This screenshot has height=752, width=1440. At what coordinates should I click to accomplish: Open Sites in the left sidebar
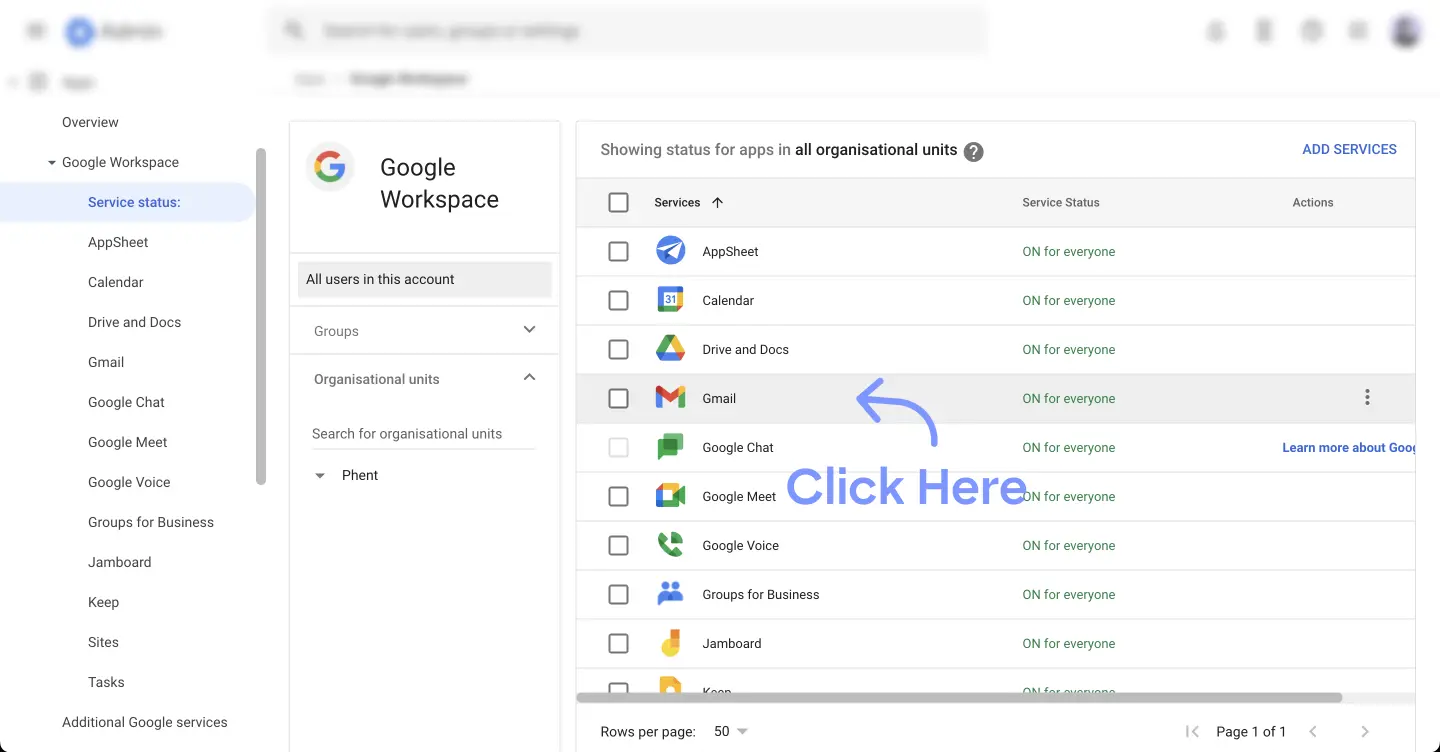click(x=103, y=642)
